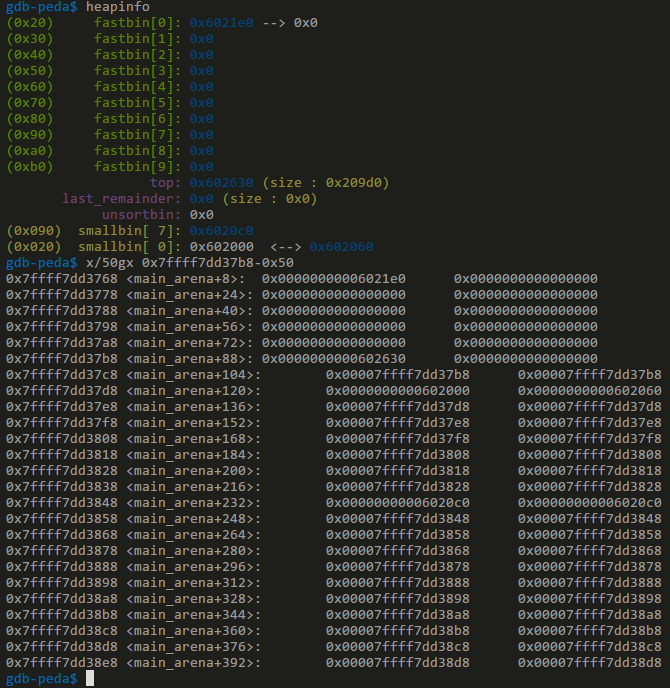Viewport: 670px width, 688px height.
Task: Click the '(0xa0)' size label
Action: pyautogui.click(x=30, y=151)
